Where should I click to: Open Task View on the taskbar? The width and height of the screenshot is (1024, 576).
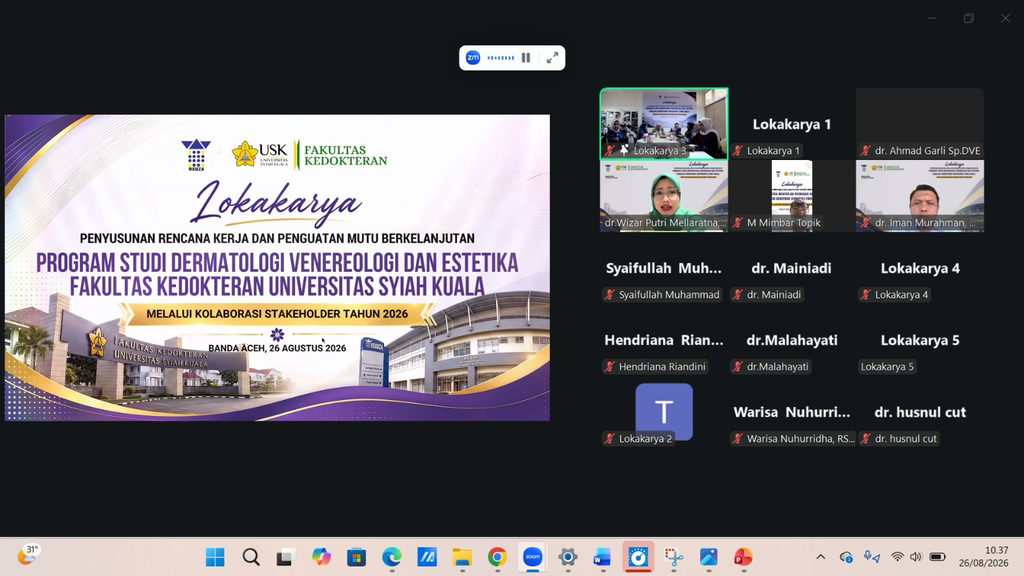[x=285, y=557]
